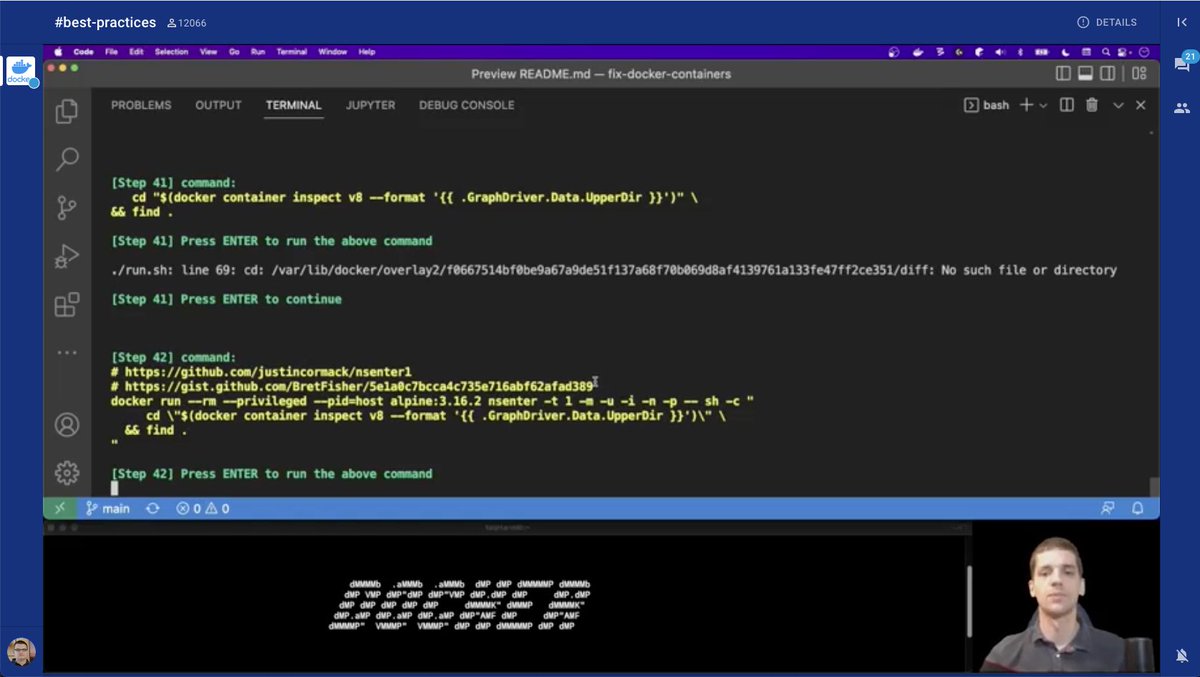Screen dimensions: 1200x677
Task: Open muted notifications bell icon
Action: coord(1182,655)
